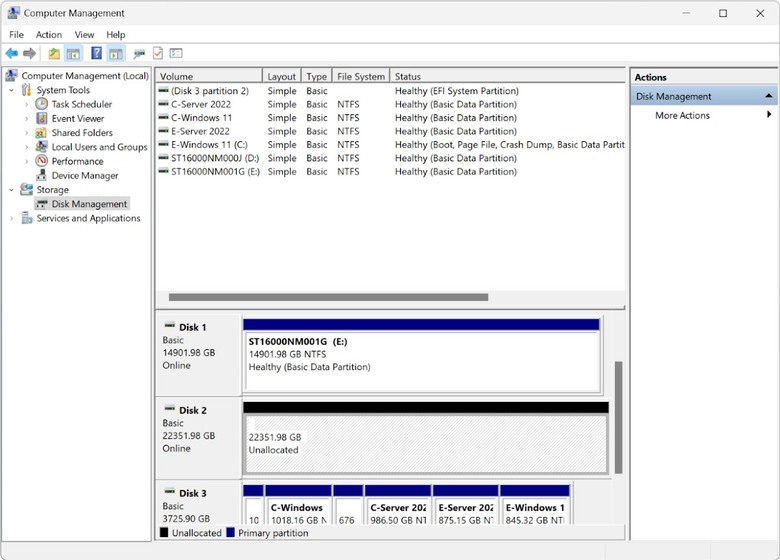Click the System Tools icon
Viewport: 780px width, 560px height.
(x=26, y=90)
